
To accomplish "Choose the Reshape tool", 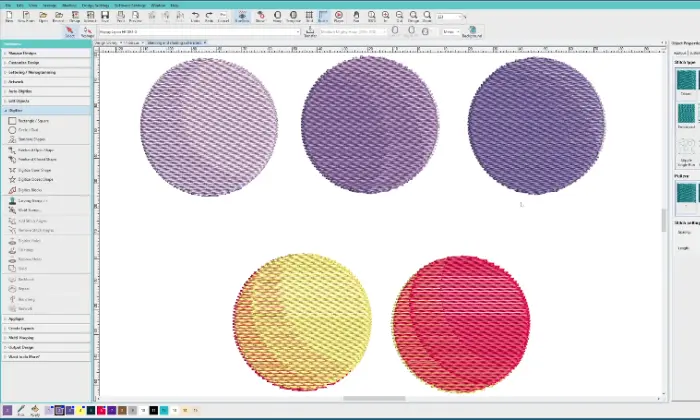I will (87, 32).
